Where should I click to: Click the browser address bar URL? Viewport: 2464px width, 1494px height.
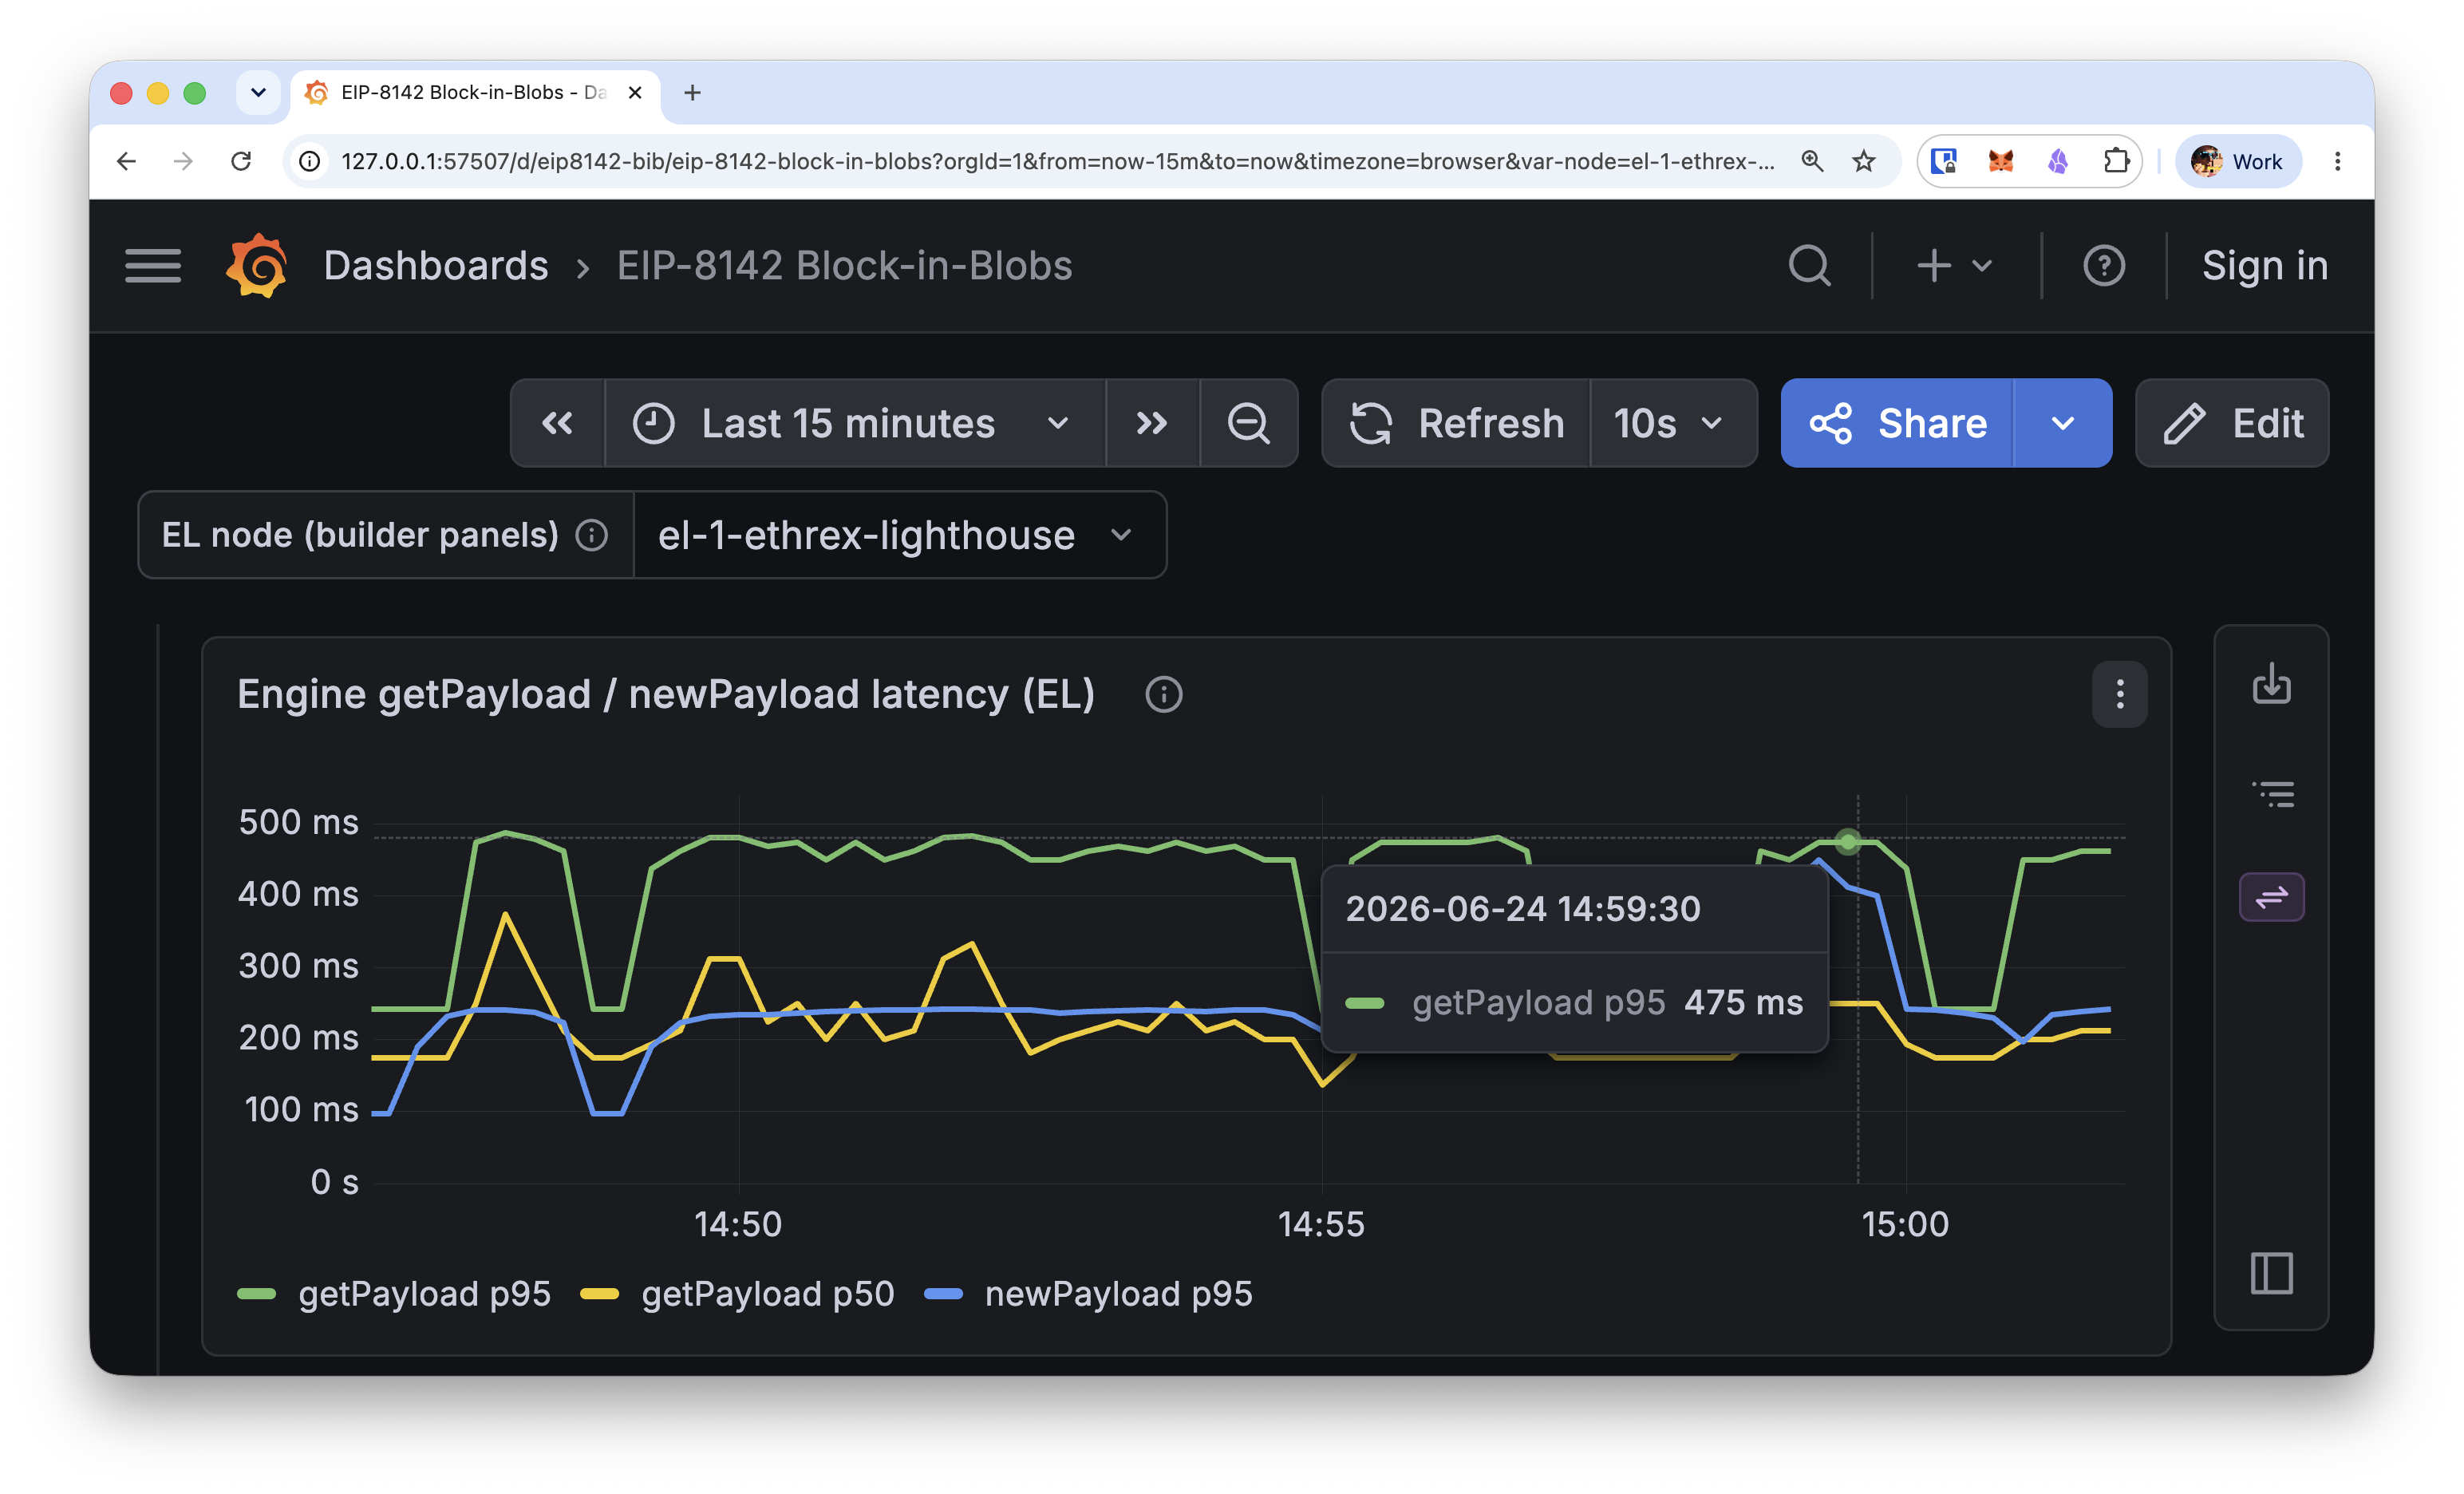[1057, 161]
